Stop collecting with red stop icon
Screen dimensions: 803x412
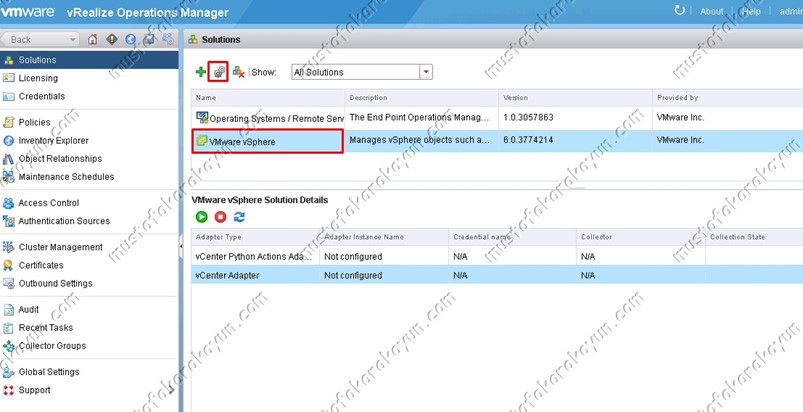point(220,217)
